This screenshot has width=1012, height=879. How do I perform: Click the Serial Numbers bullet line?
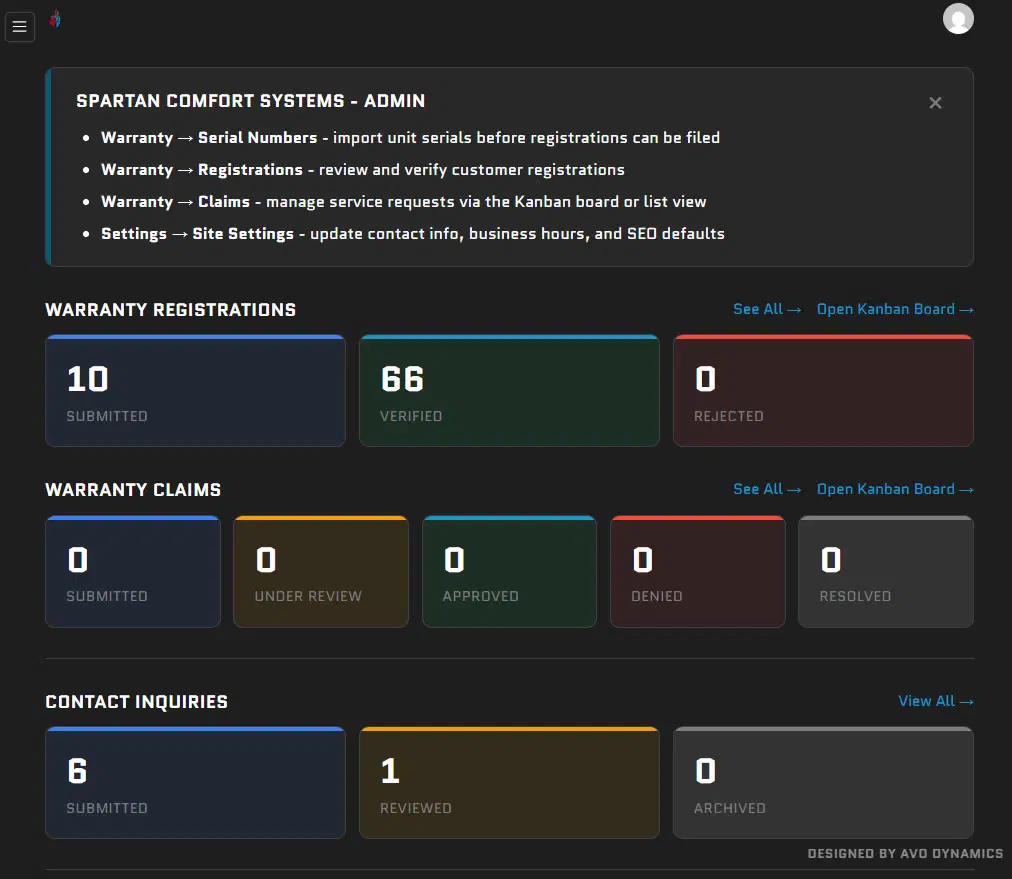(x=410, y=137)
